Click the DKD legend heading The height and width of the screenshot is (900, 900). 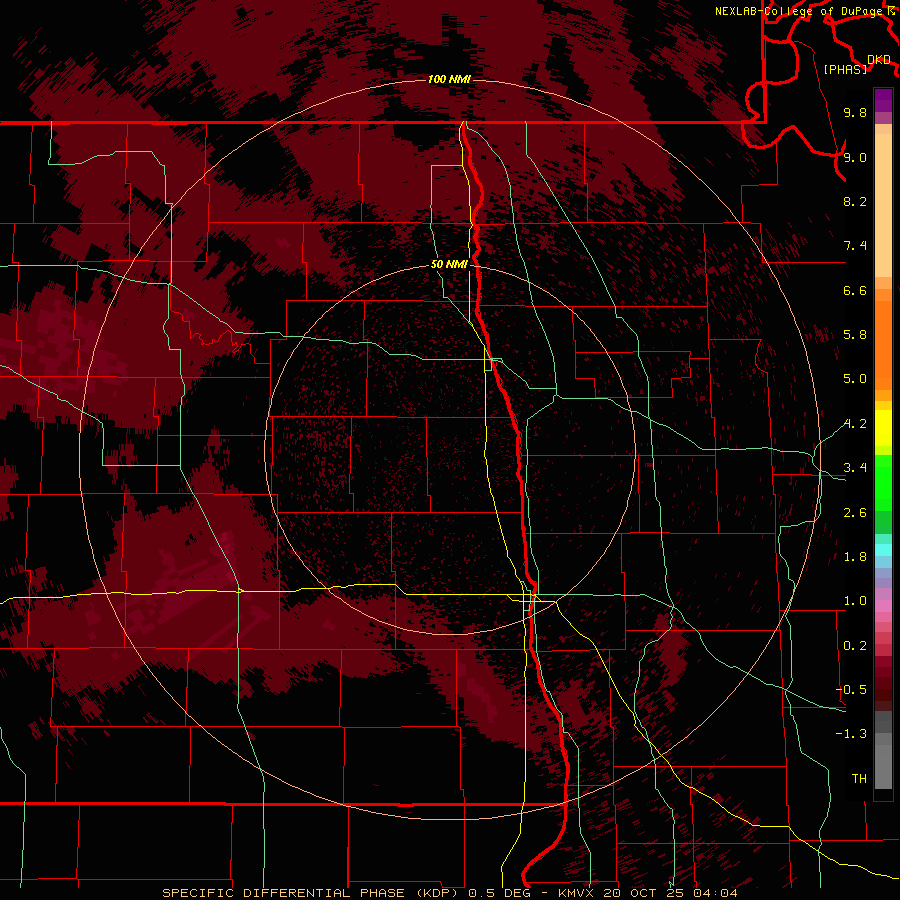[879, 60]
